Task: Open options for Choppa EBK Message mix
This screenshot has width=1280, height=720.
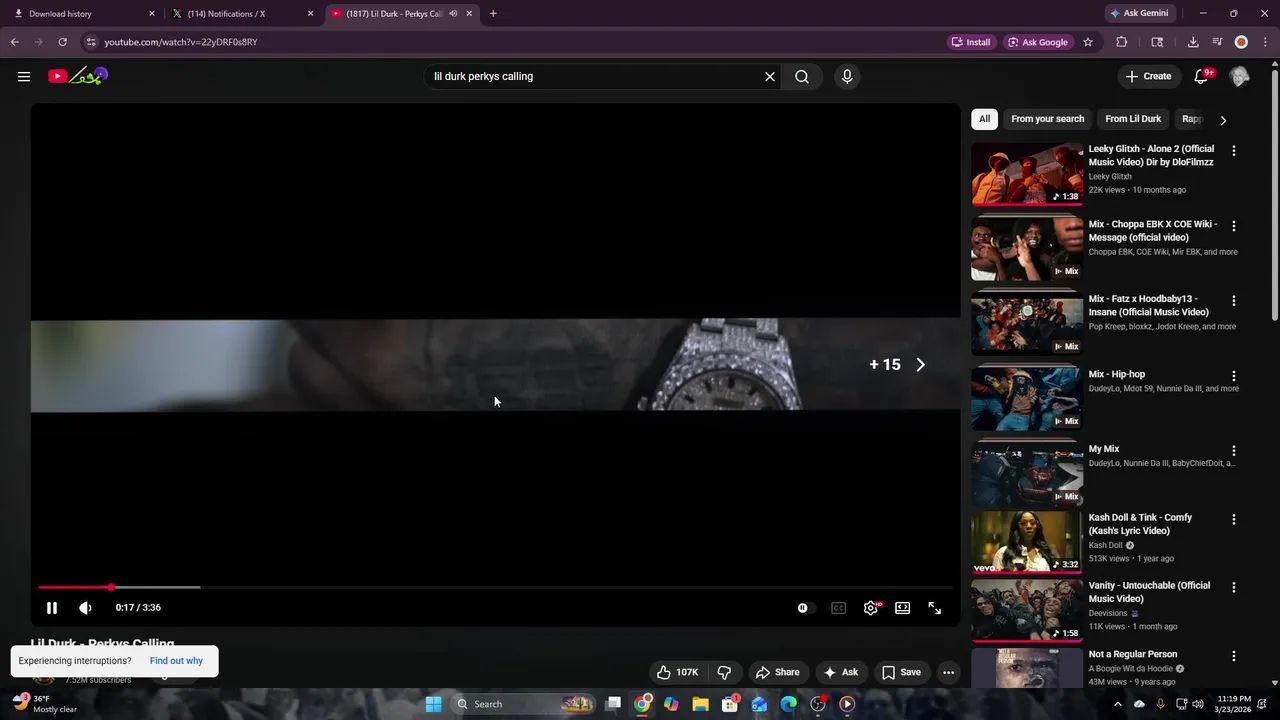Action: 1234,226
